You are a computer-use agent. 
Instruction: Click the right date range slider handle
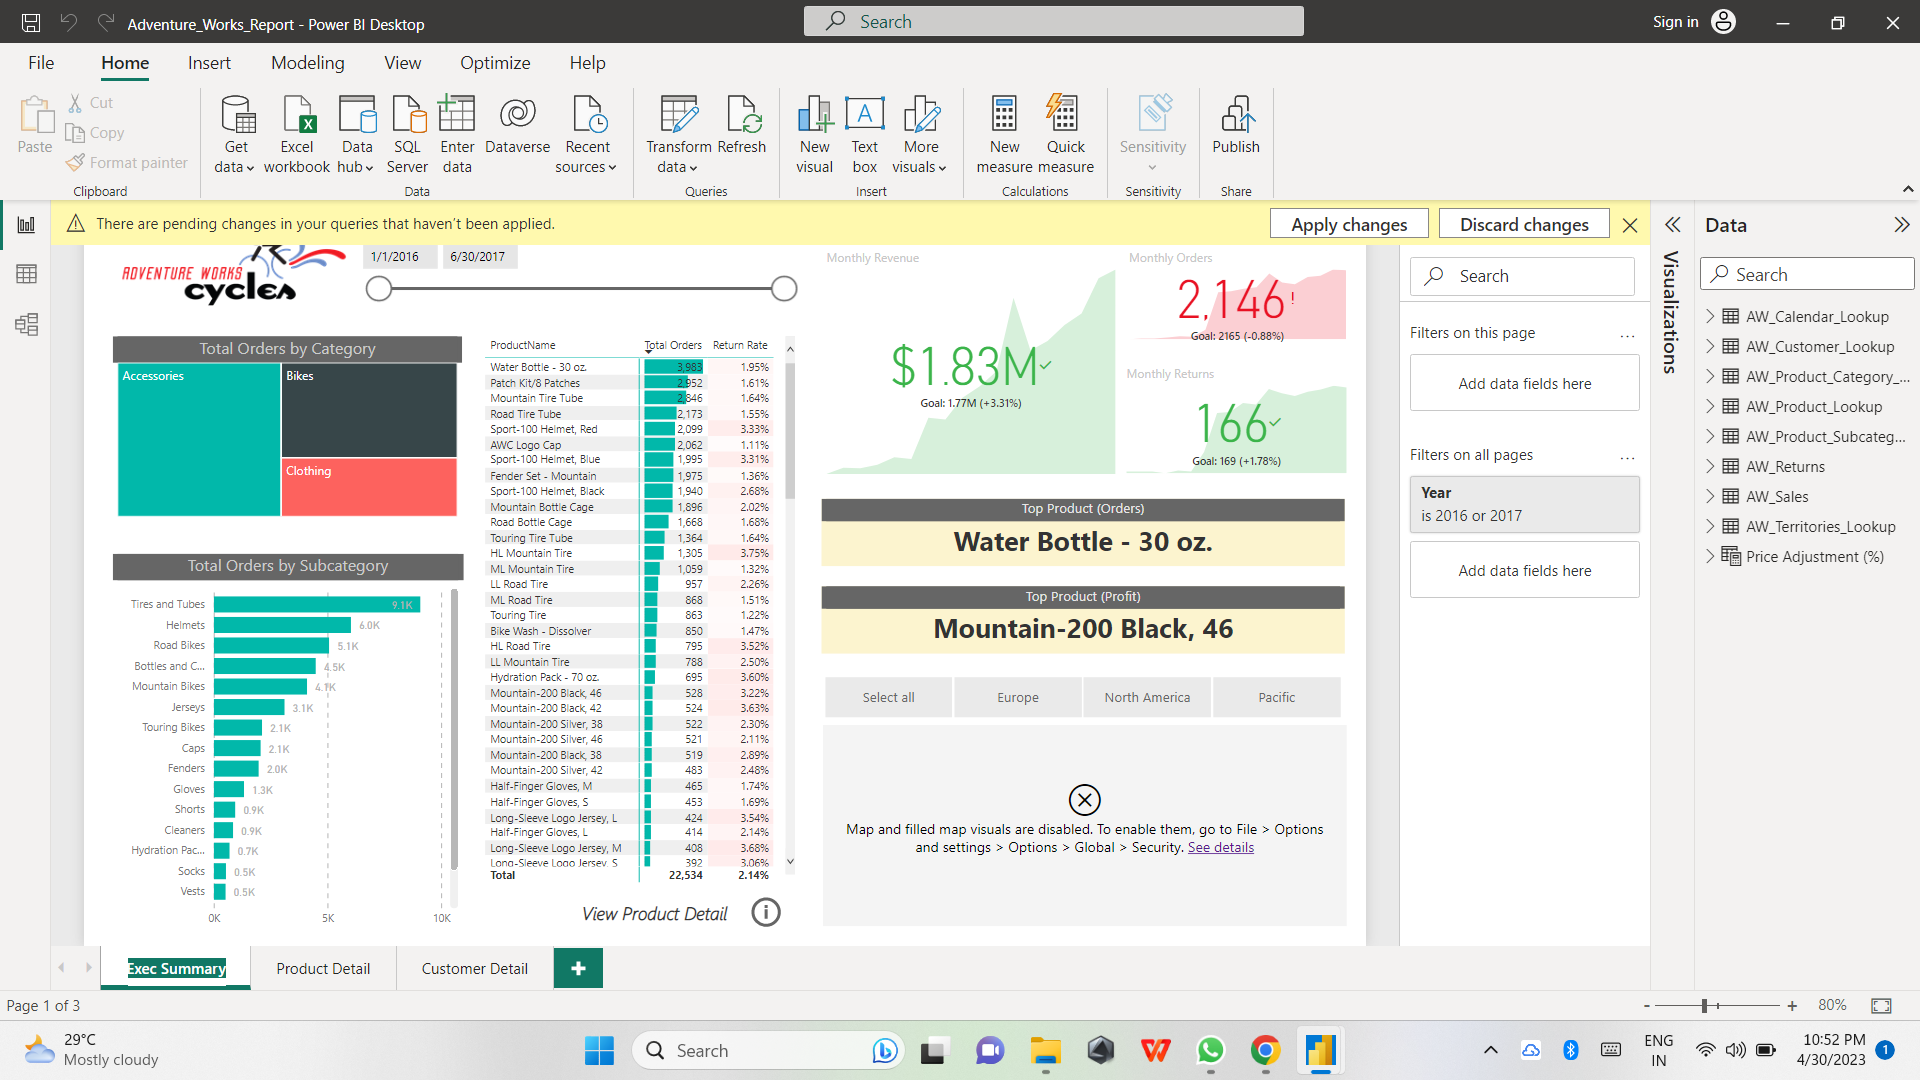tap(784, 288)
